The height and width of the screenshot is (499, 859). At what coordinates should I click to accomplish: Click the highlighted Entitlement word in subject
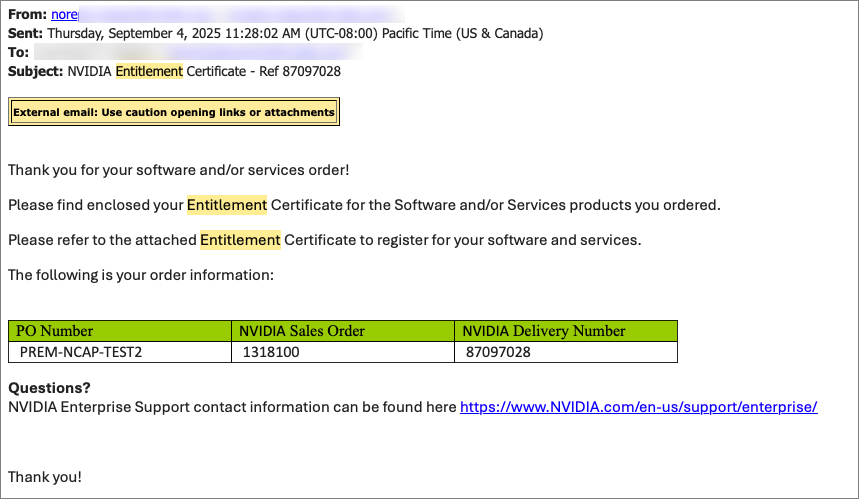pyautogui.click(x=149, y=71)
